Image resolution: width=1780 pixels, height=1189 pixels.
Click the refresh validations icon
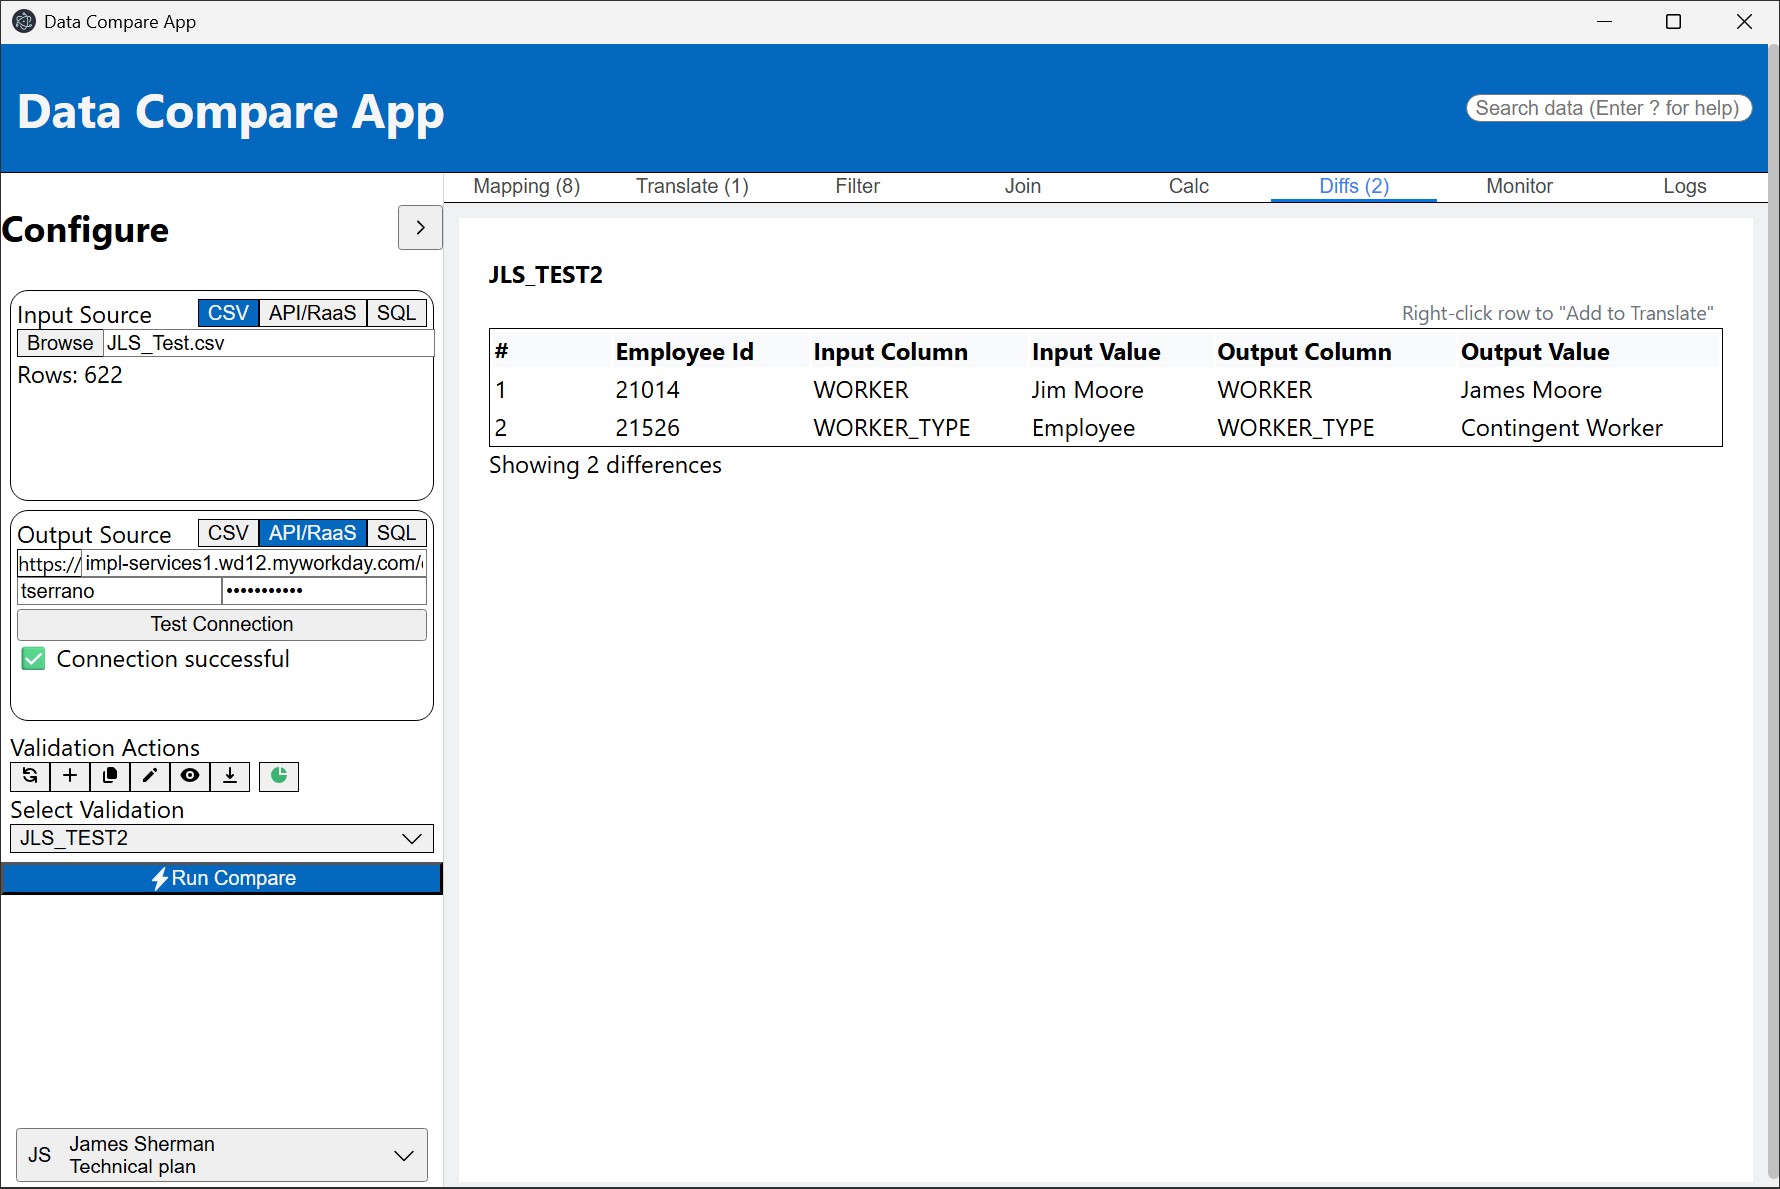point(30,776)
